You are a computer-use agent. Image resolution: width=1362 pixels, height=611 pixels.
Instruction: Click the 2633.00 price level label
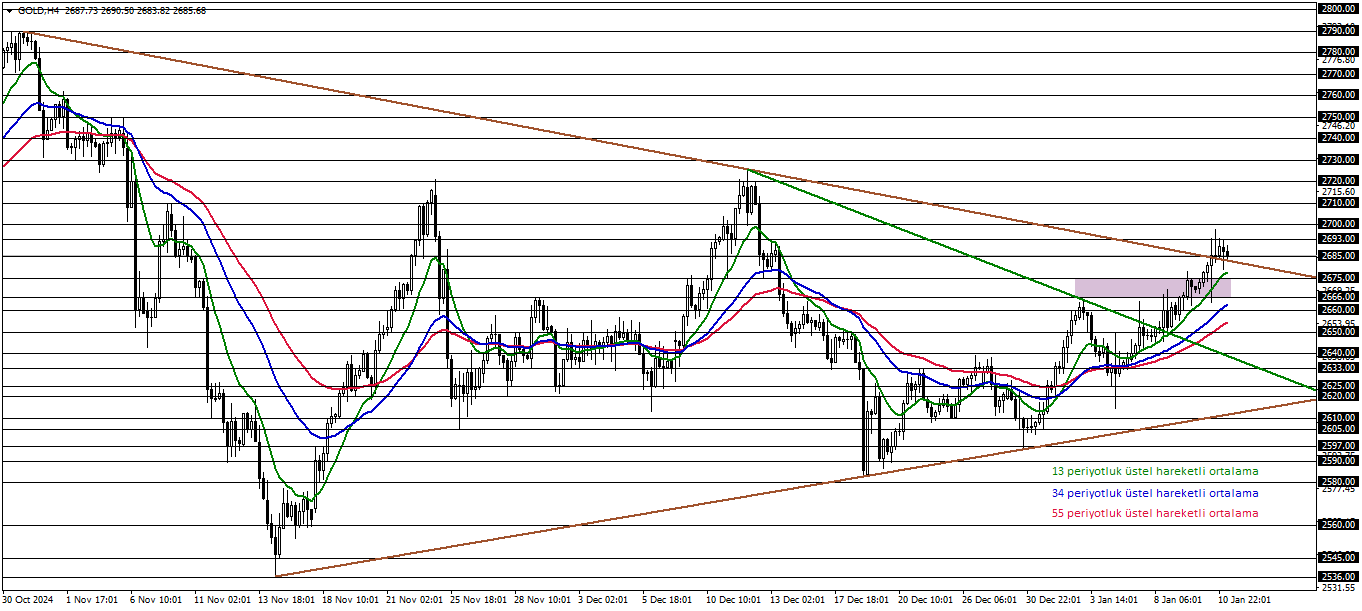pyautogui.click(x=1337, y=368)
